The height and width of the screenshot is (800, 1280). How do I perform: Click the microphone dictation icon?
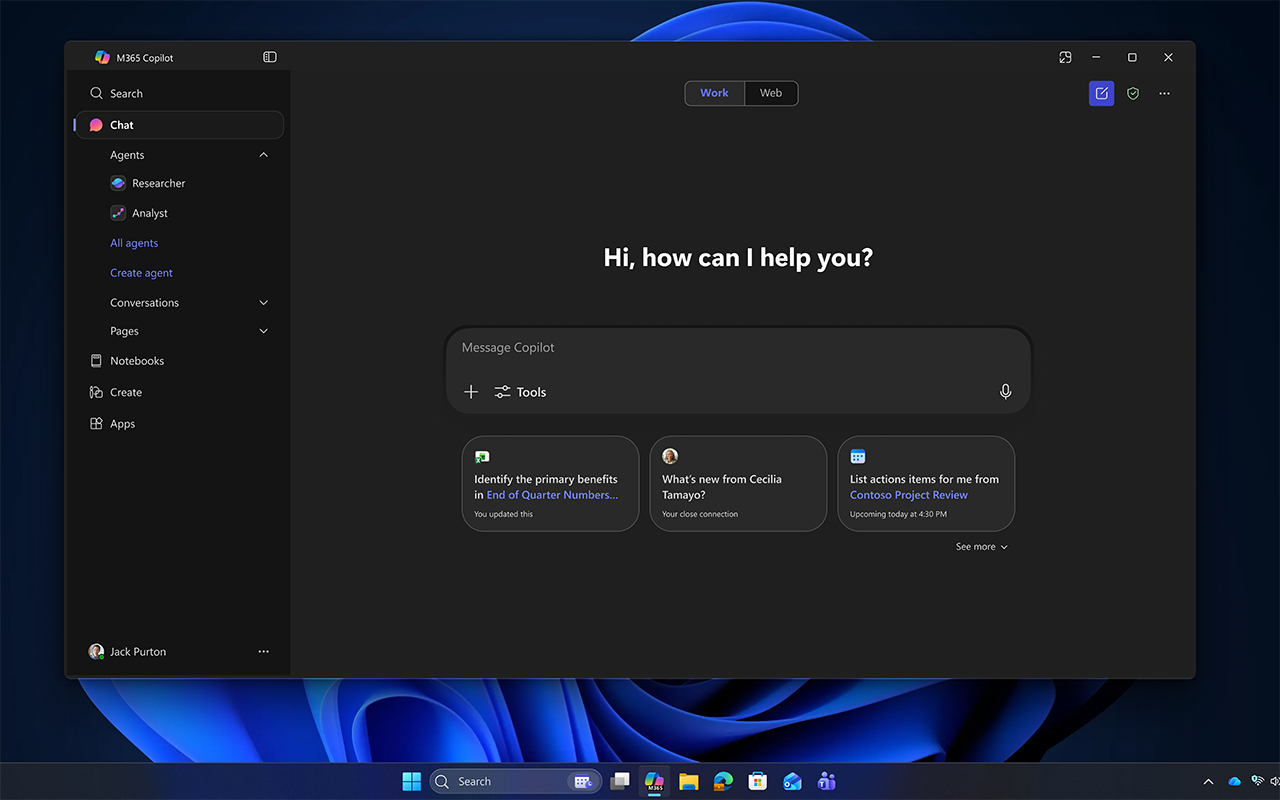point(1006,392)
